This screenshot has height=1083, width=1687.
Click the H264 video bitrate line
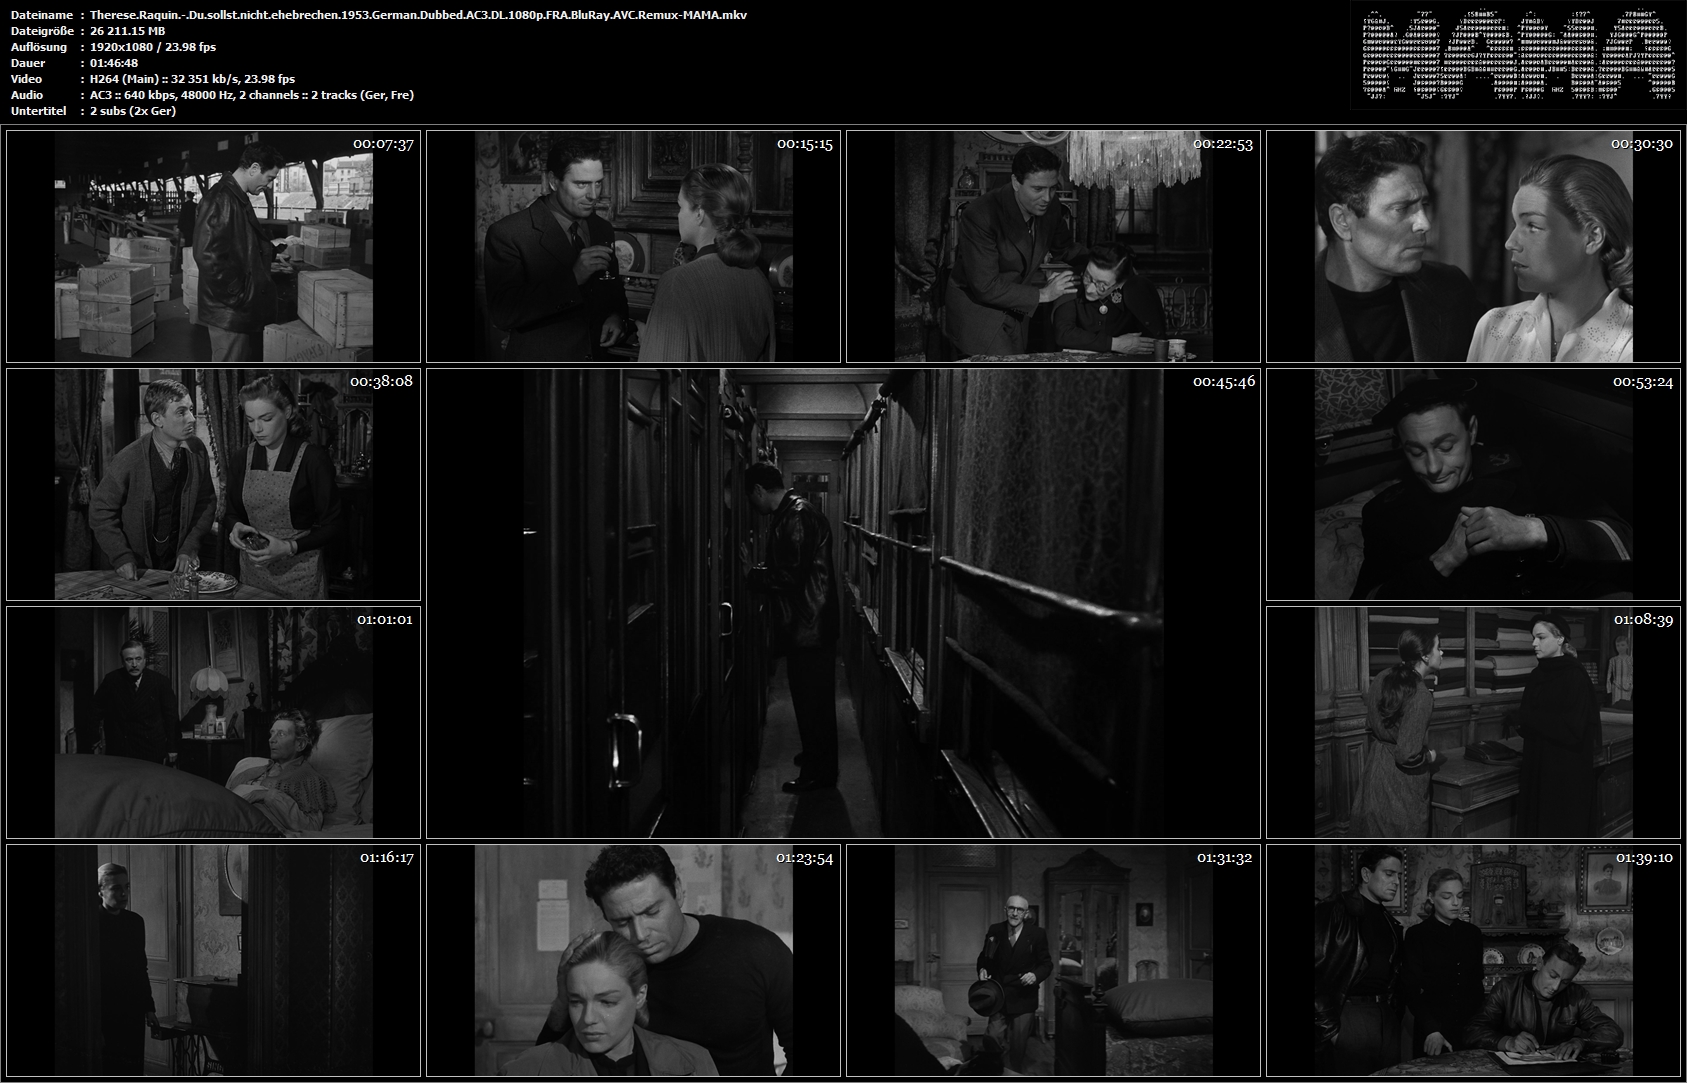[x=192, y=79]
